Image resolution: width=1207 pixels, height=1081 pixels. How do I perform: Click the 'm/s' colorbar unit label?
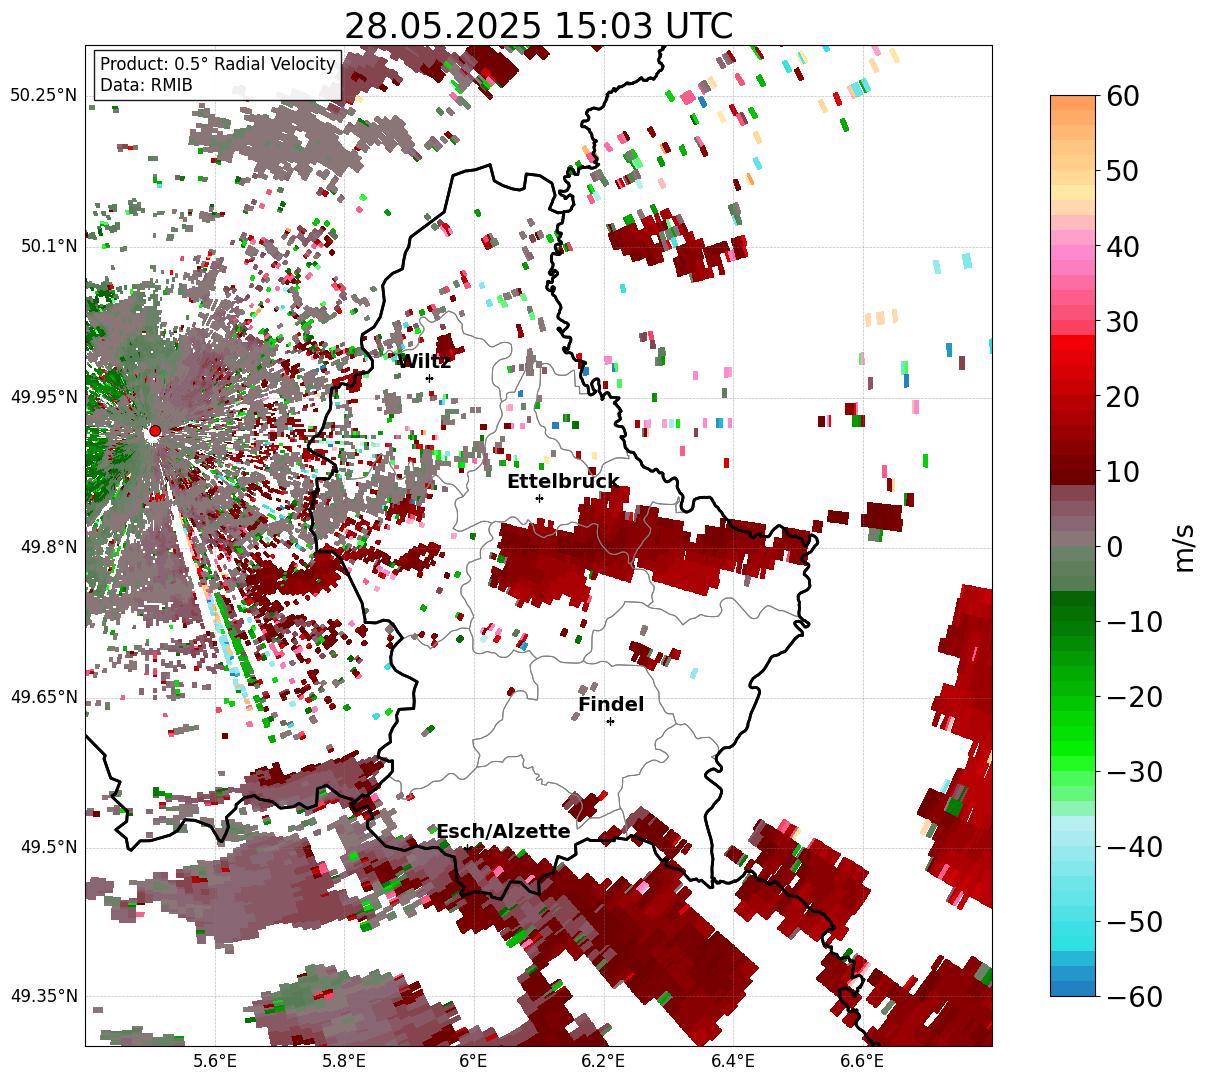pyautogui.click(x=1185, y=546)
